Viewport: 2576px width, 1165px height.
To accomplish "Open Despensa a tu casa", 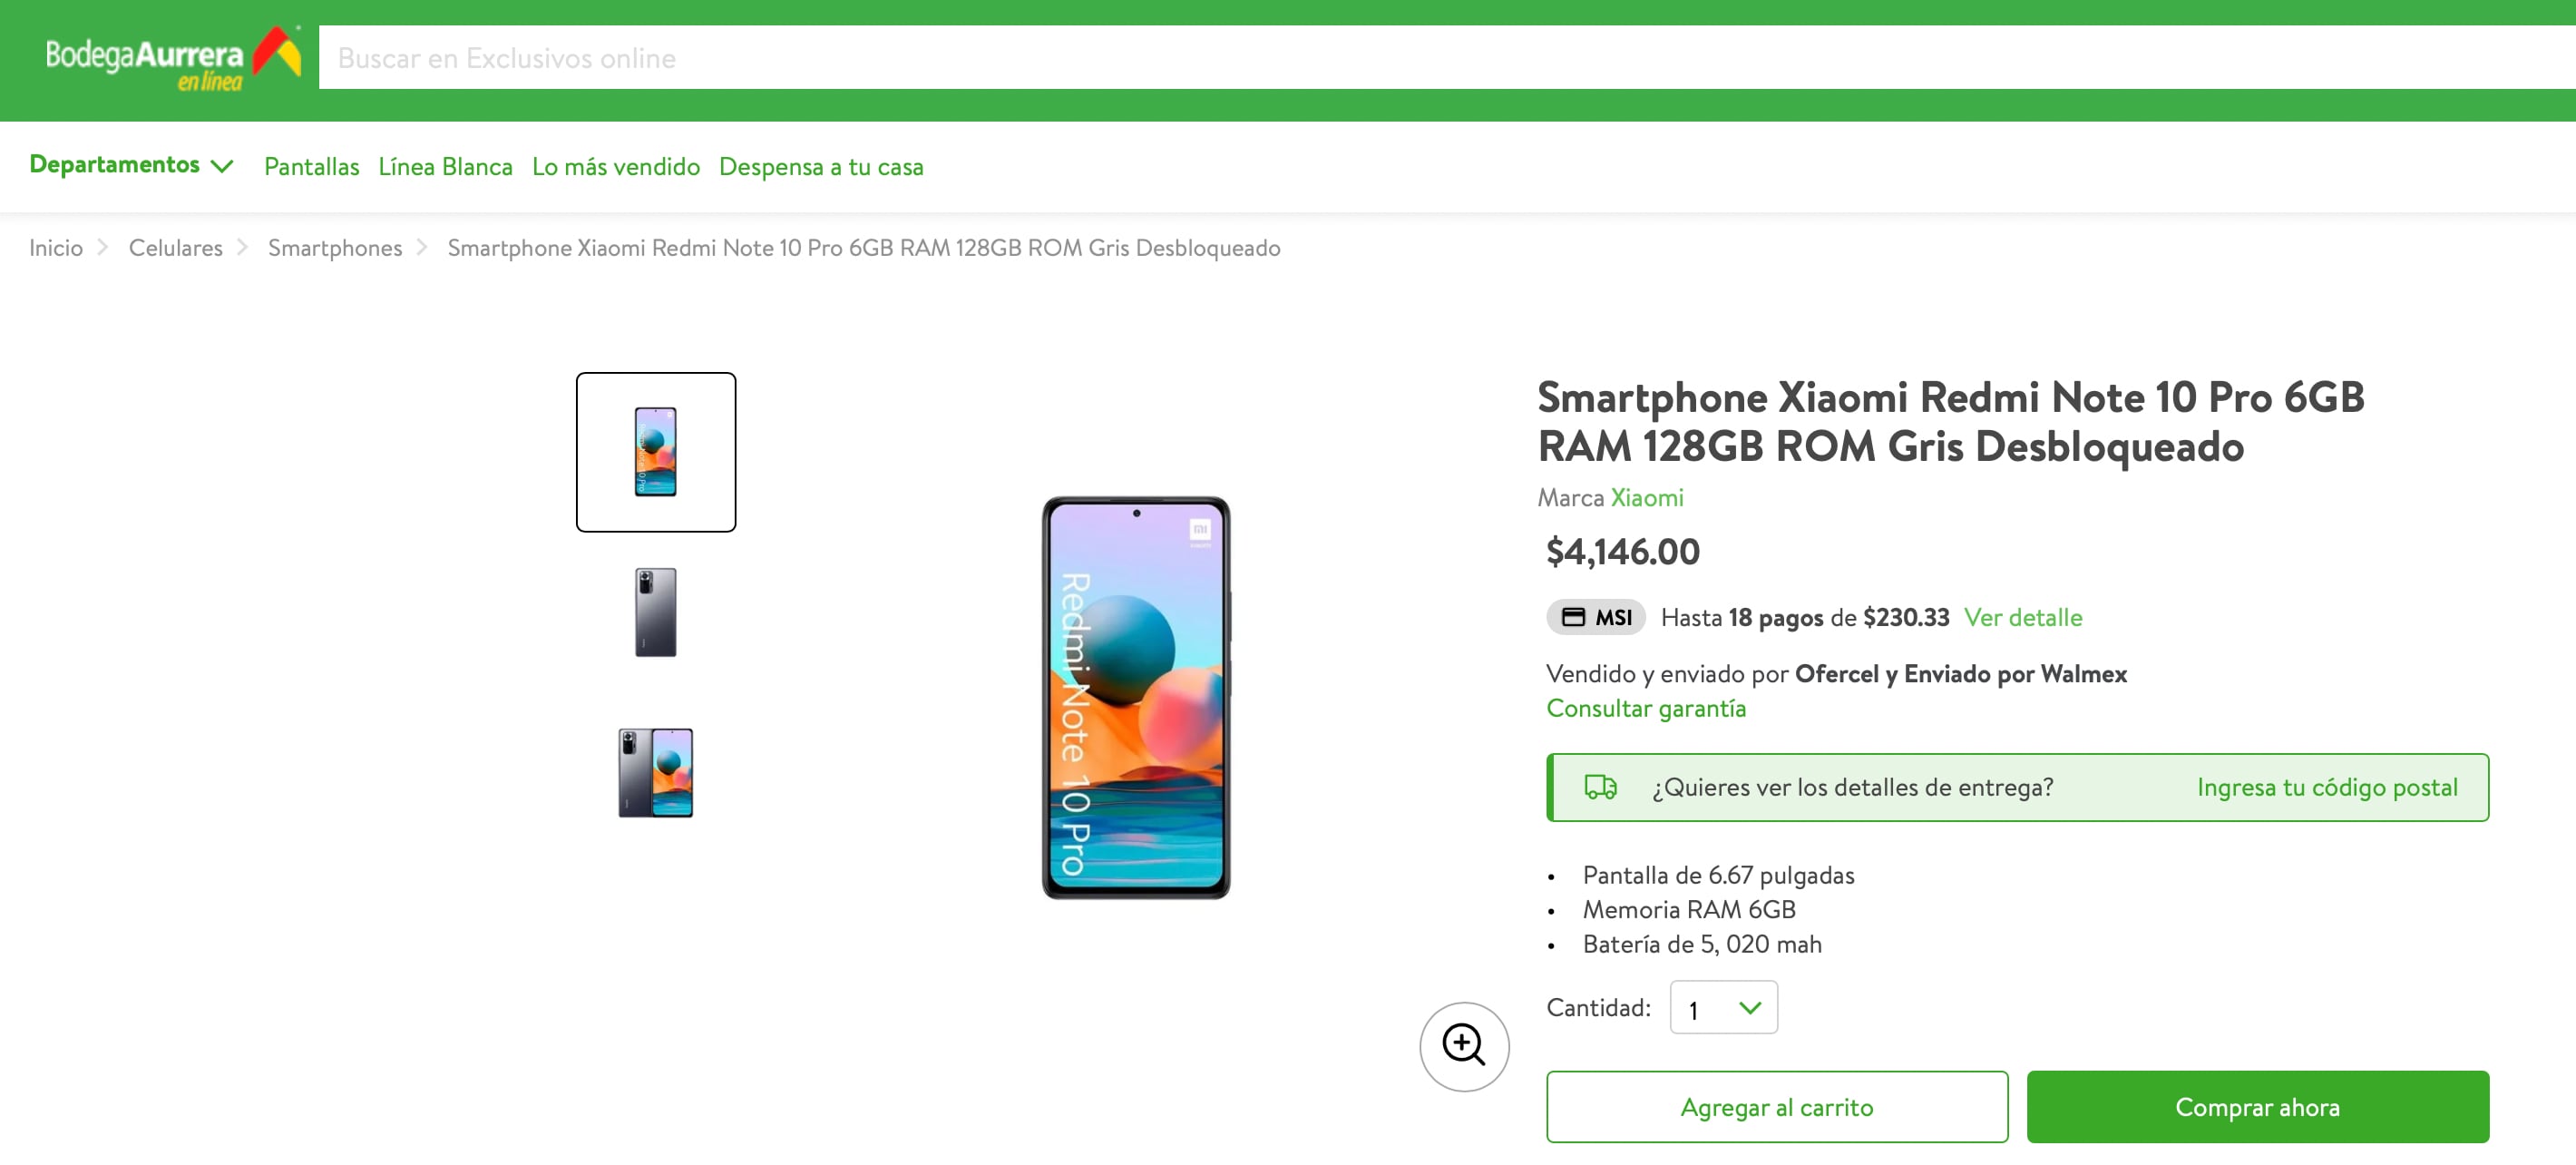I will point(821,167).
